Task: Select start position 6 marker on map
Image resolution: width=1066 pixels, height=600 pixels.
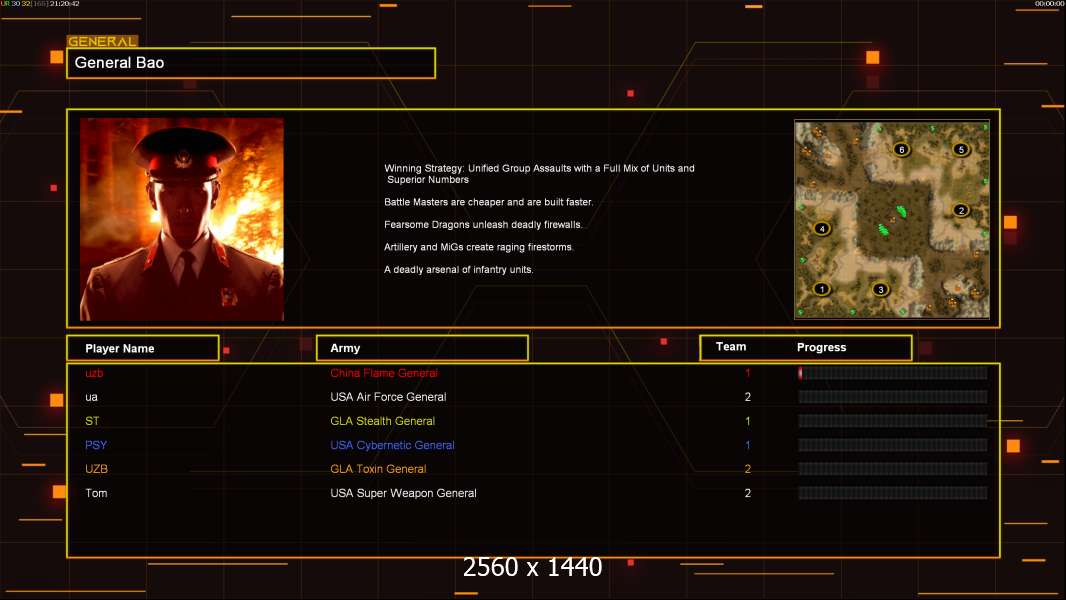Action: click(901, 150)
